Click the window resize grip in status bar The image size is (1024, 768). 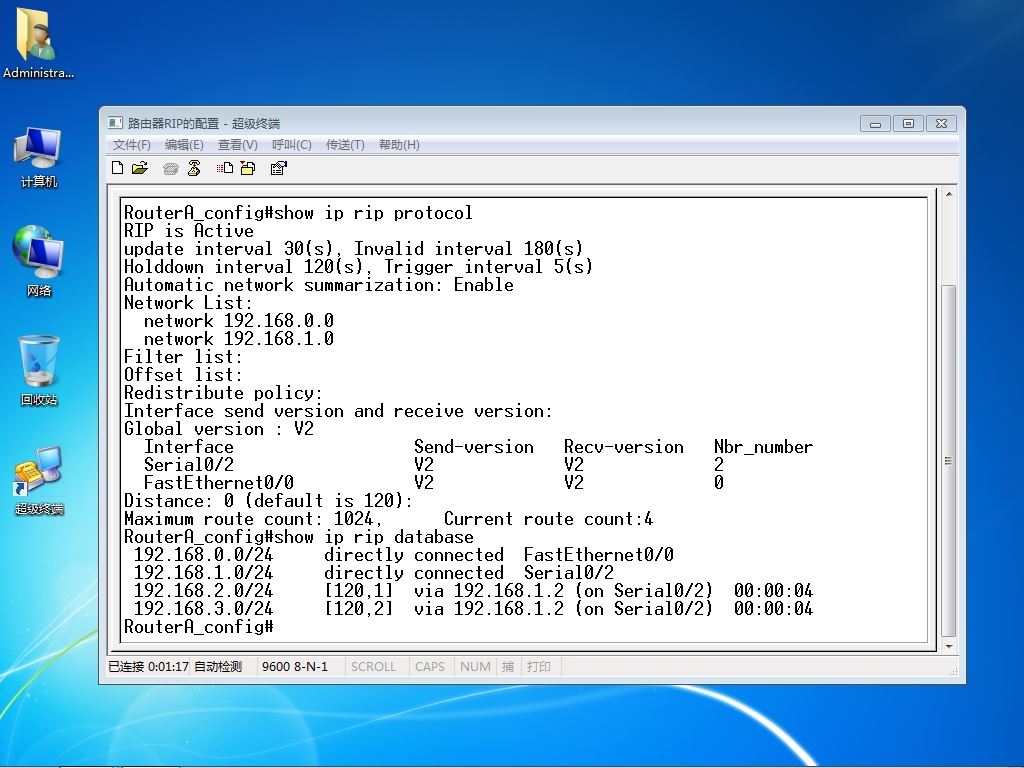click(953, 671)
